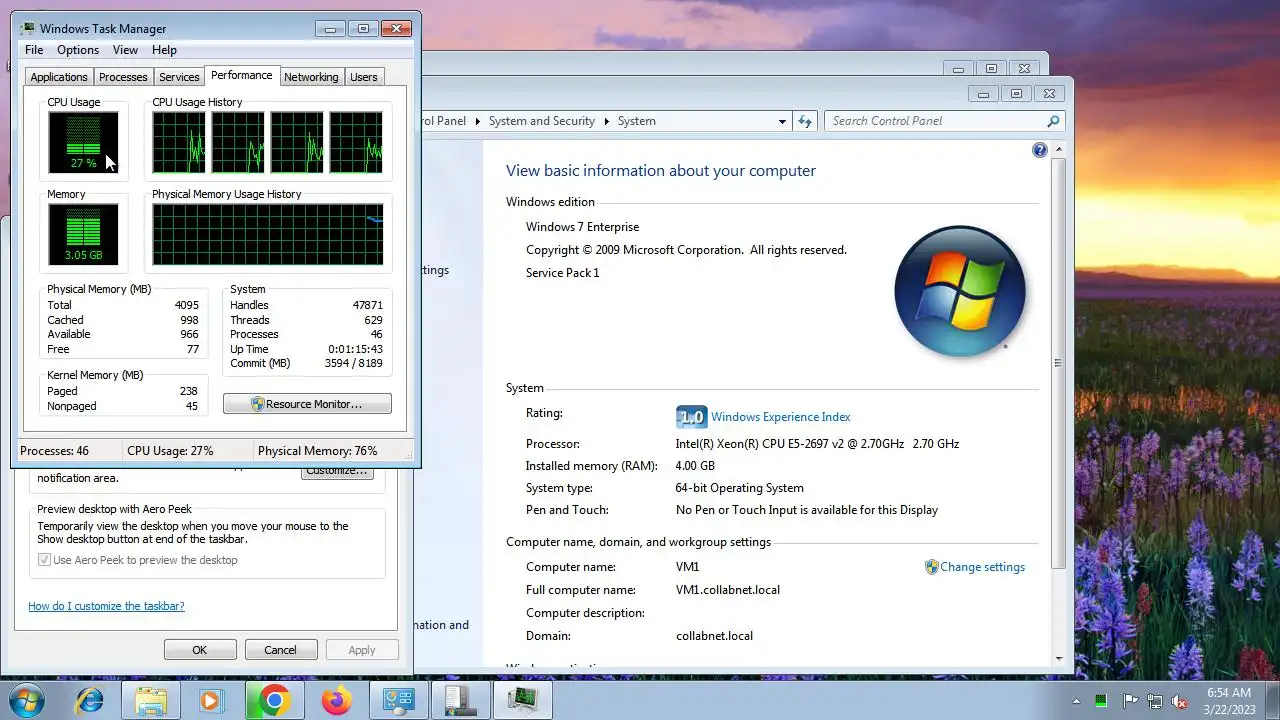
Task: Click the muted volume tray icon
Action: click(1179, 701)
